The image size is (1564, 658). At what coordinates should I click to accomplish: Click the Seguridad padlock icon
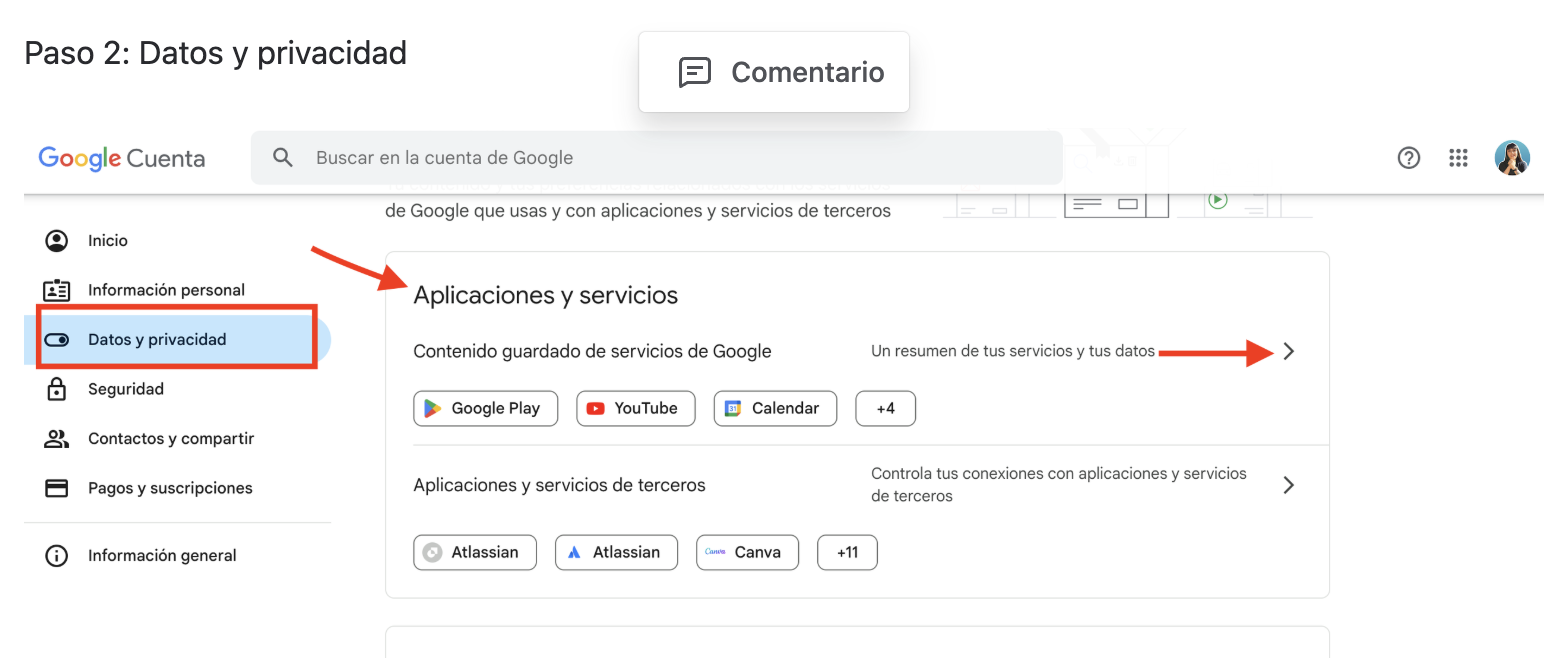click(57, 389)
